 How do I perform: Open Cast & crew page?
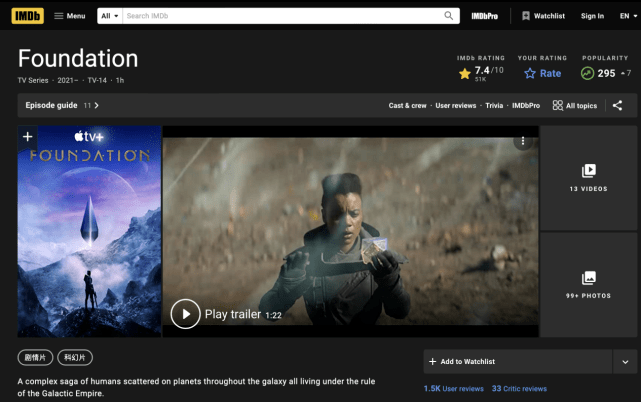point(407,106)
